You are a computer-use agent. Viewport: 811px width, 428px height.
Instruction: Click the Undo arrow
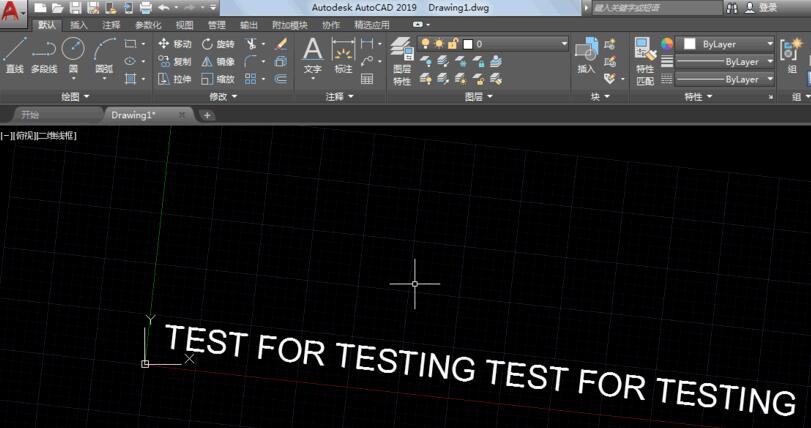163,8
